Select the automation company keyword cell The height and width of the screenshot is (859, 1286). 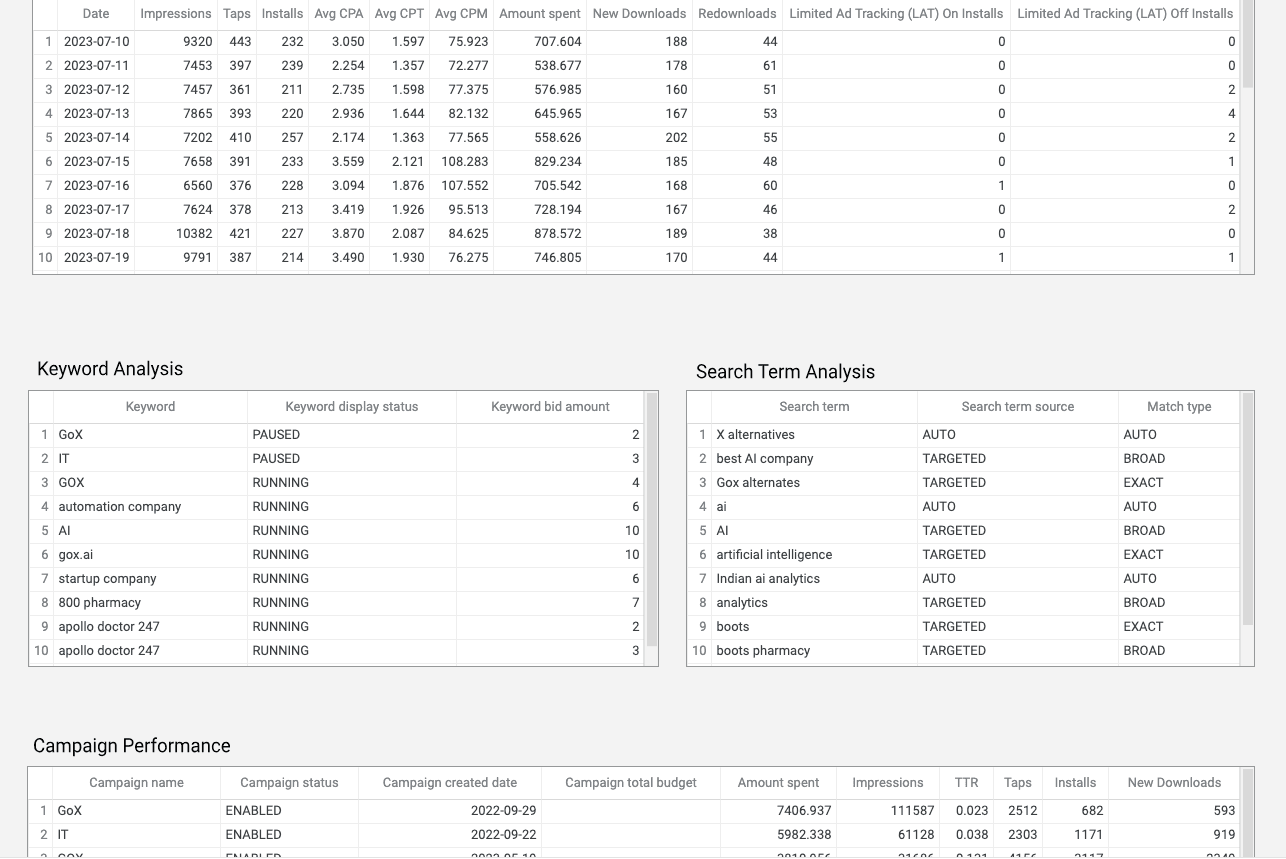pyautogui.click(x=150, y=507)
